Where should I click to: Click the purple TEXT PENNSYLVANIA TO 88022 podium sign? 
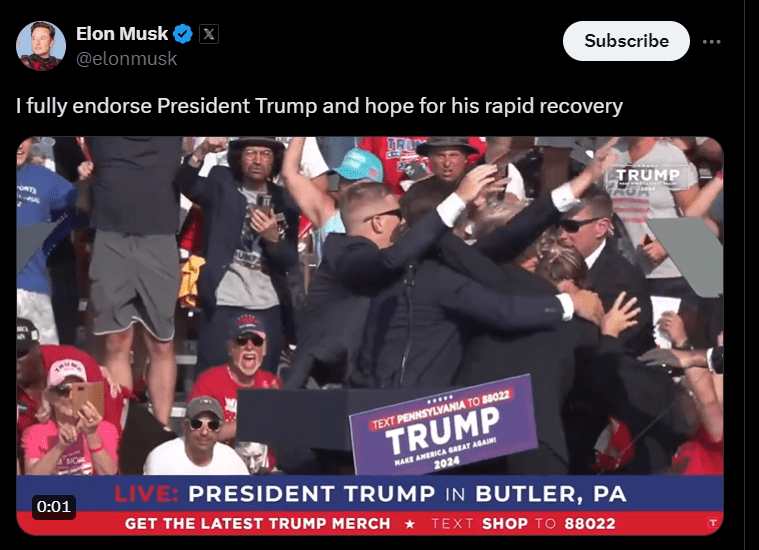(x=442, y=425)
